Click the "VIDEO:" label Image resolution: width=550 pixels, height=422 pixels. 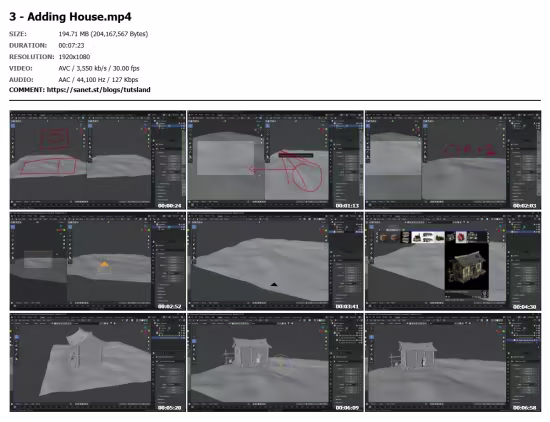20,68
